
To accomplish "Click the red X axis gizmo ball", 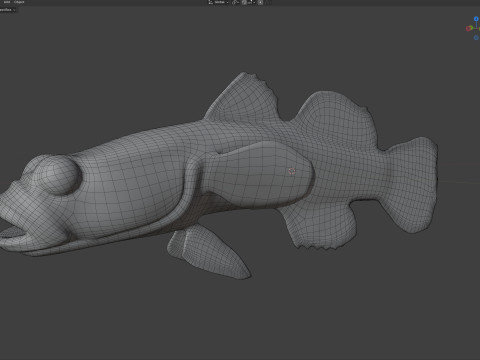I will click(468, 29).
